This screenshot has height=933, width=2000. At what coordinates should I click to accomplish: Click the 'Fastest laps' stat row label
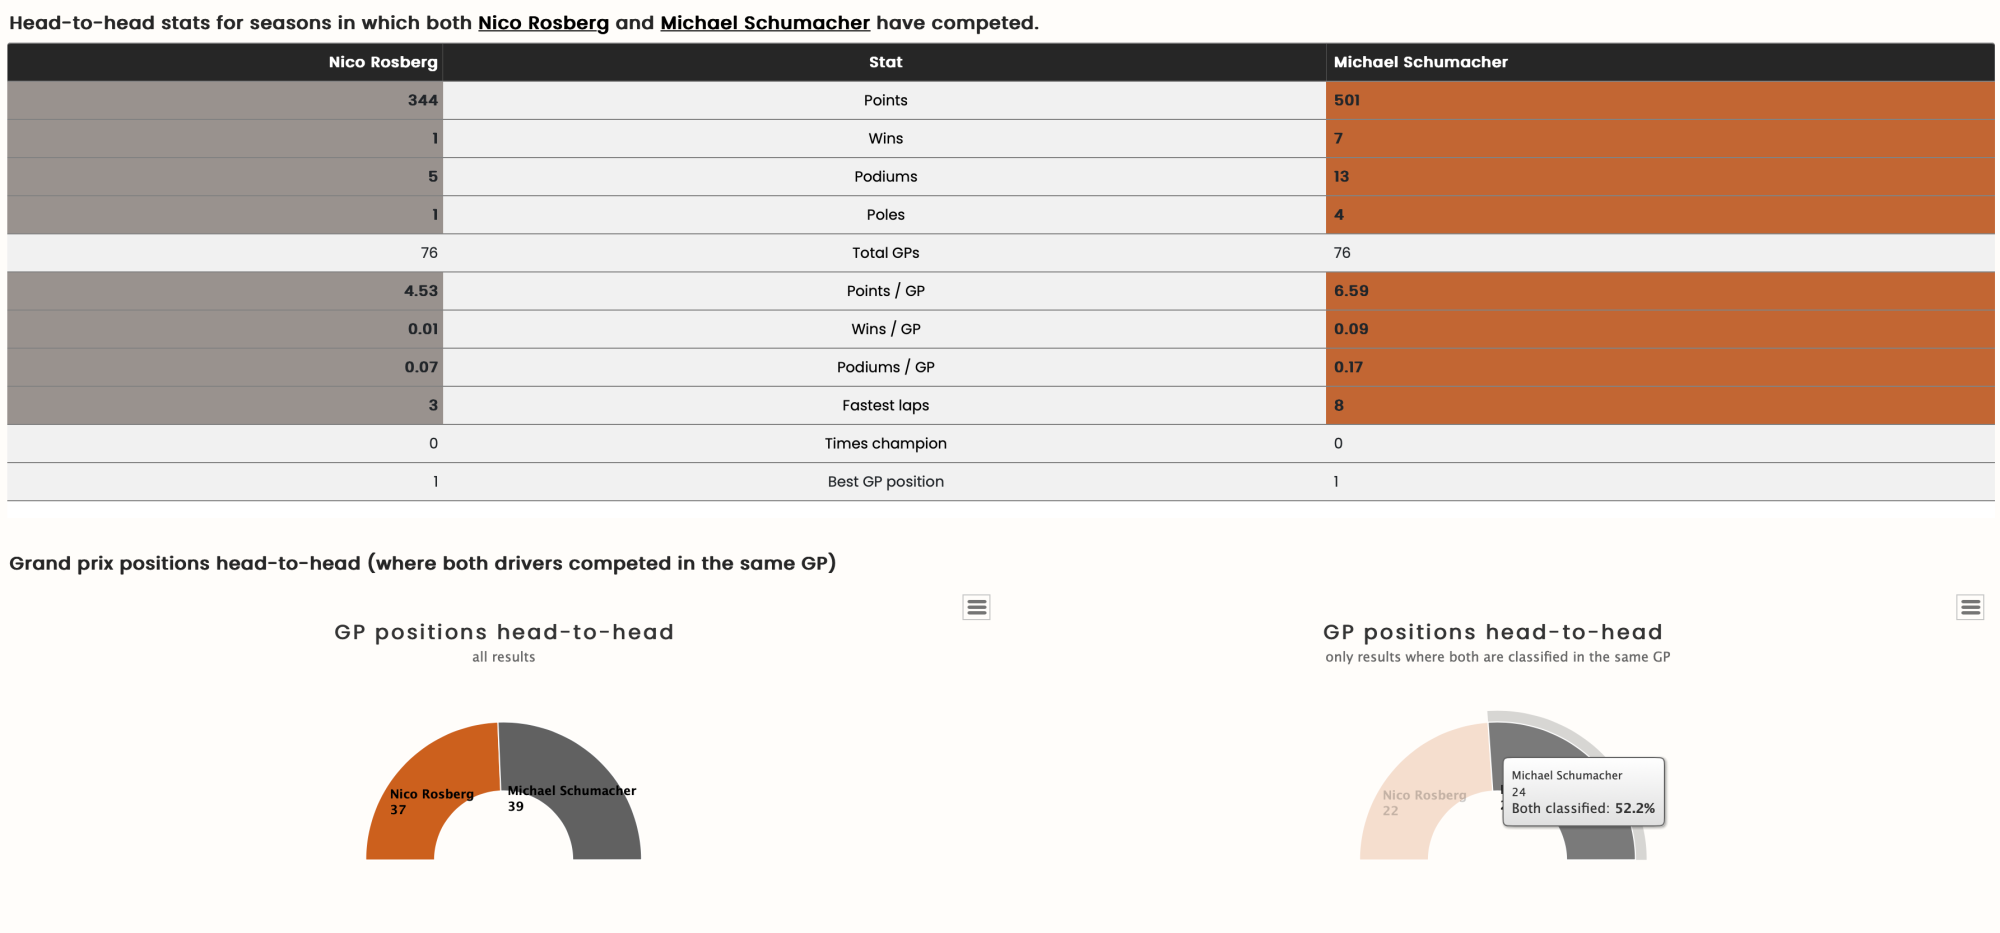tap(885, 405)
